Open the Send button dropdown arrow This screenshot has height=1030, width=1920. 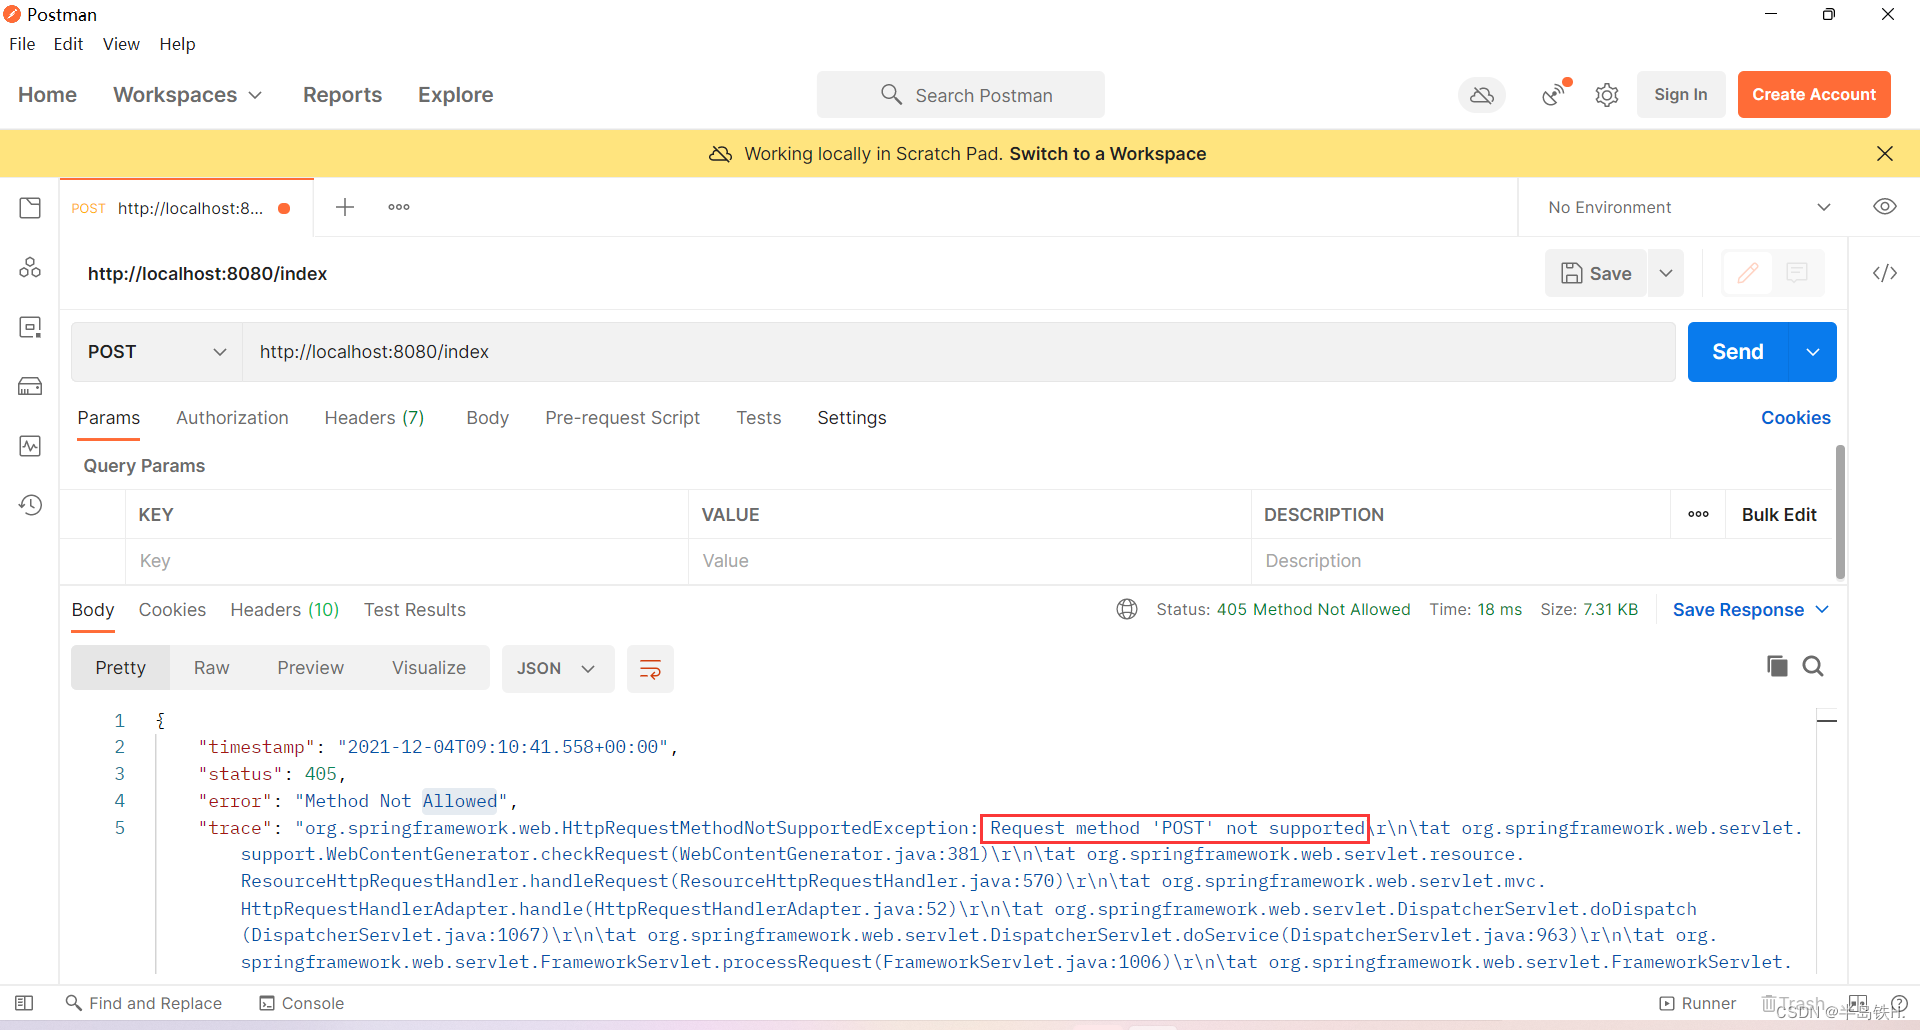(1812, 352)
